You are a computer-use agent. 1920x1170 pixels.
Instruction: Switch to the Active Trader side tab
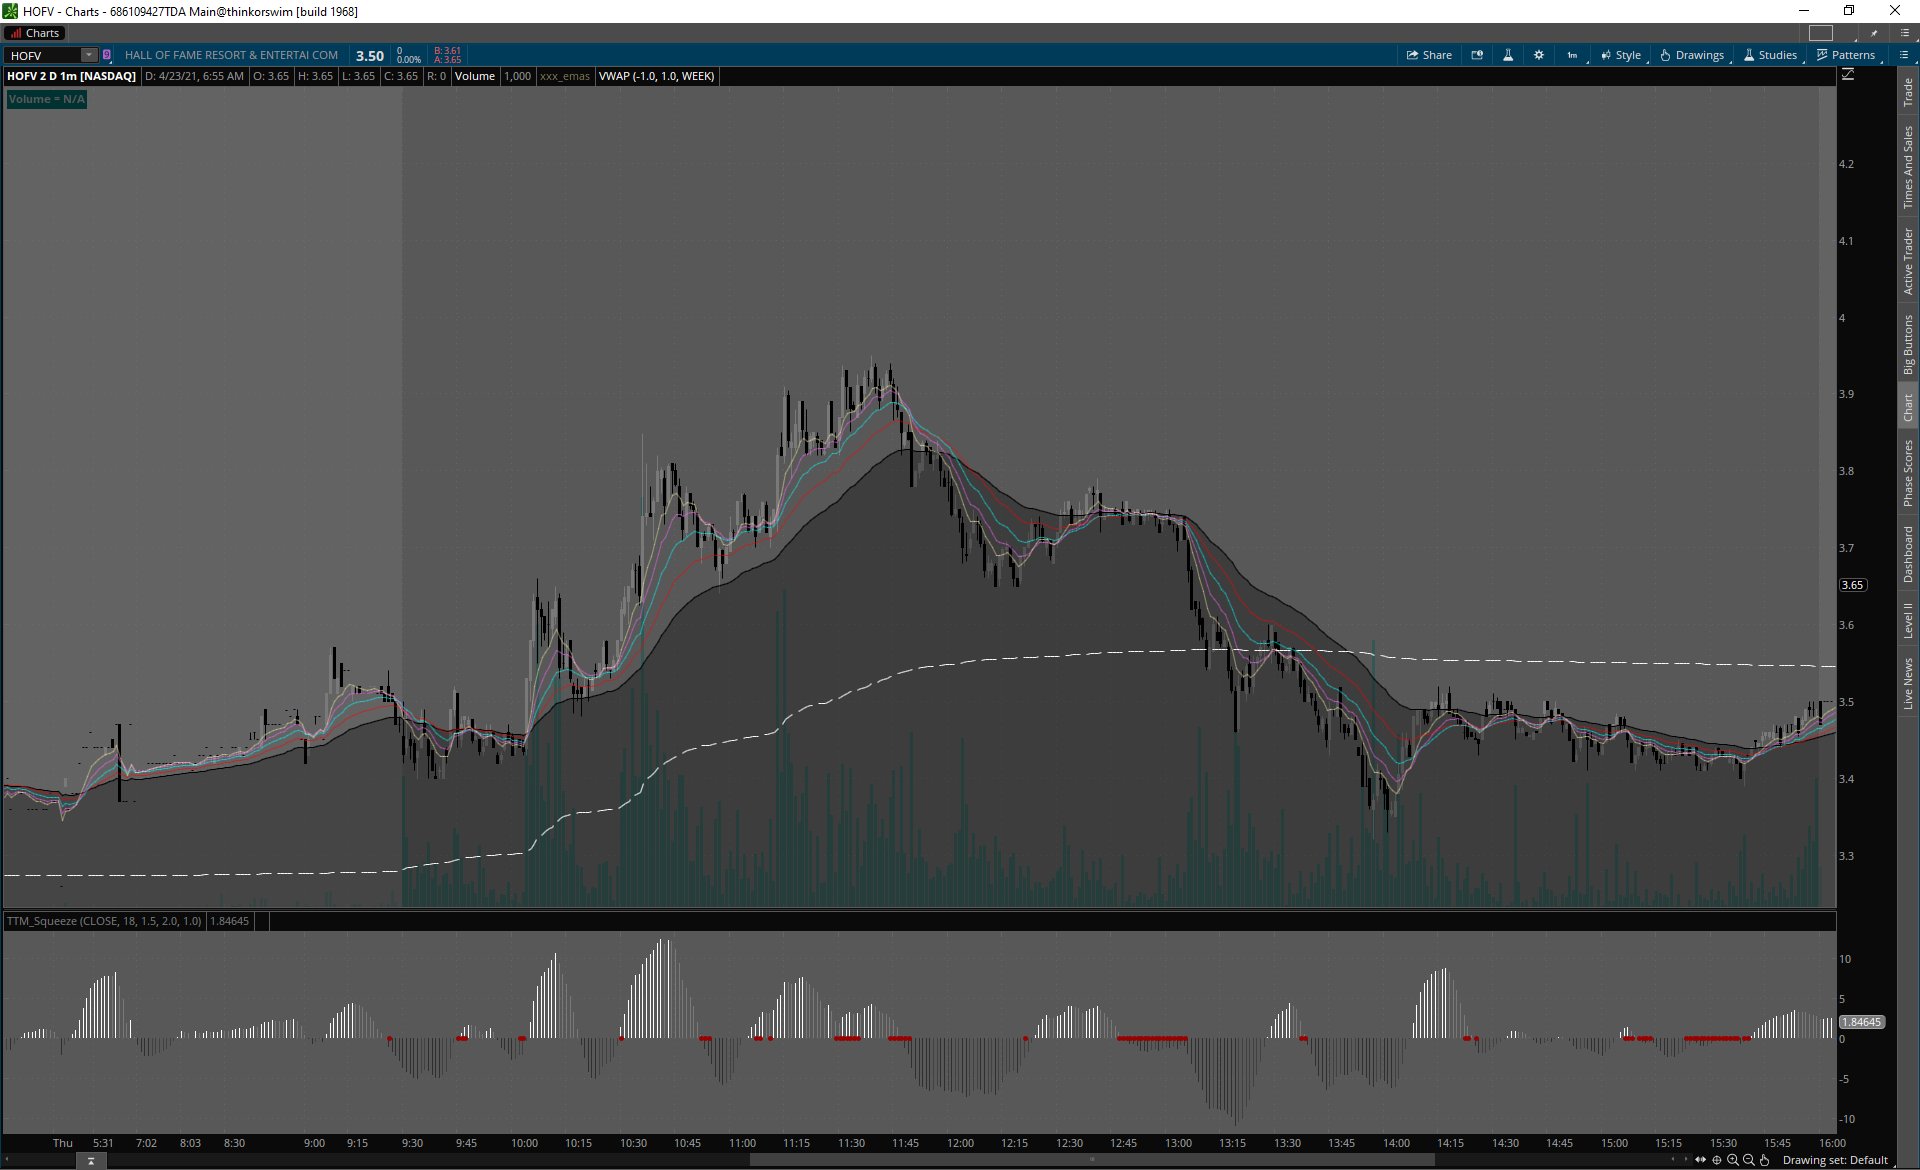(x=1908, y=261)
